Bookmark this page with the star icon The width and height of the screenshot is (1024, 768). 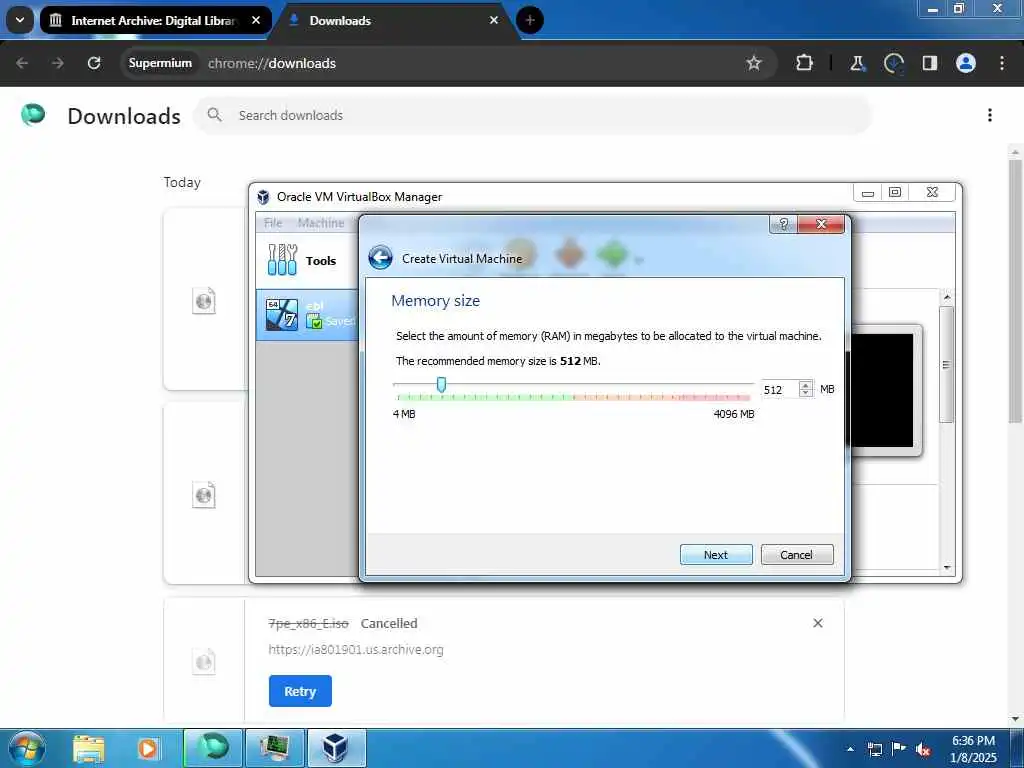click(754, 63)
